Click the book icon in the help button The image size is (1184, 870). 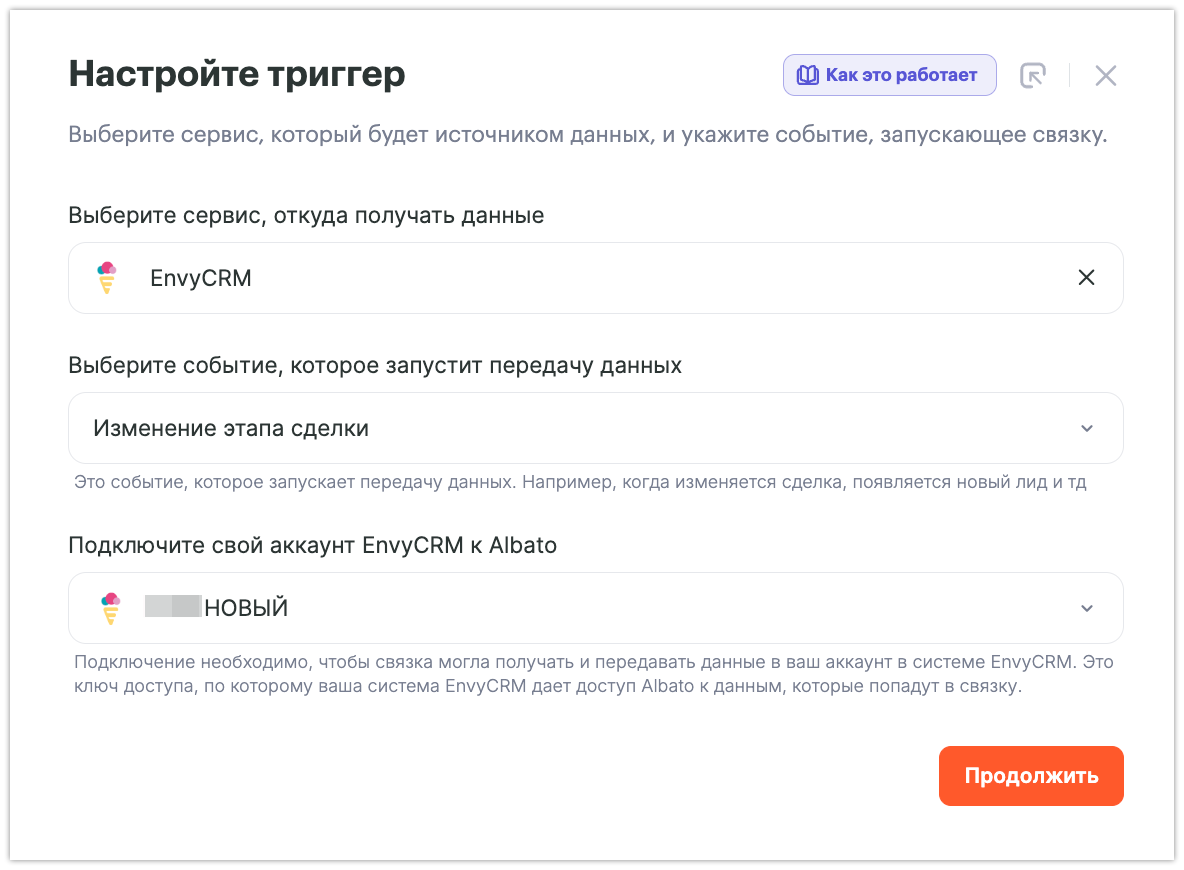[x=807, y=75]
